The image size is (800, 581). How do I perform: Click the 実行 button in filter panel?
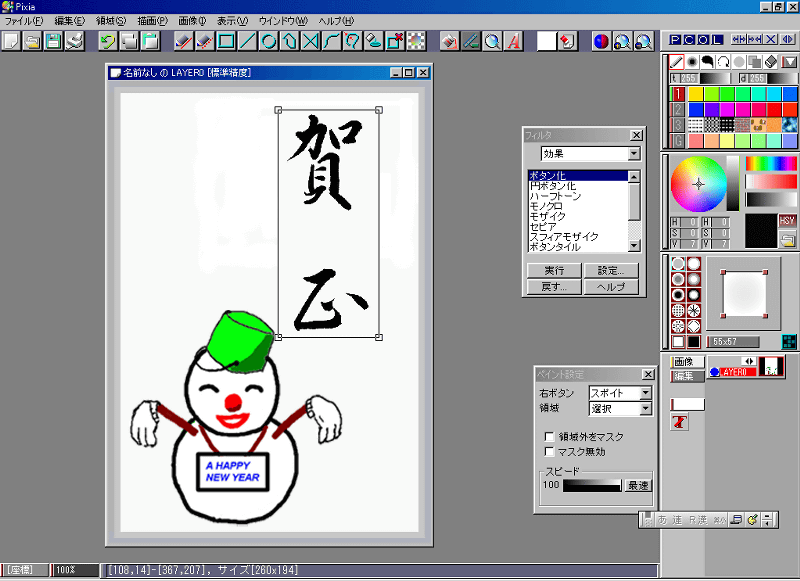coord(553,270)
